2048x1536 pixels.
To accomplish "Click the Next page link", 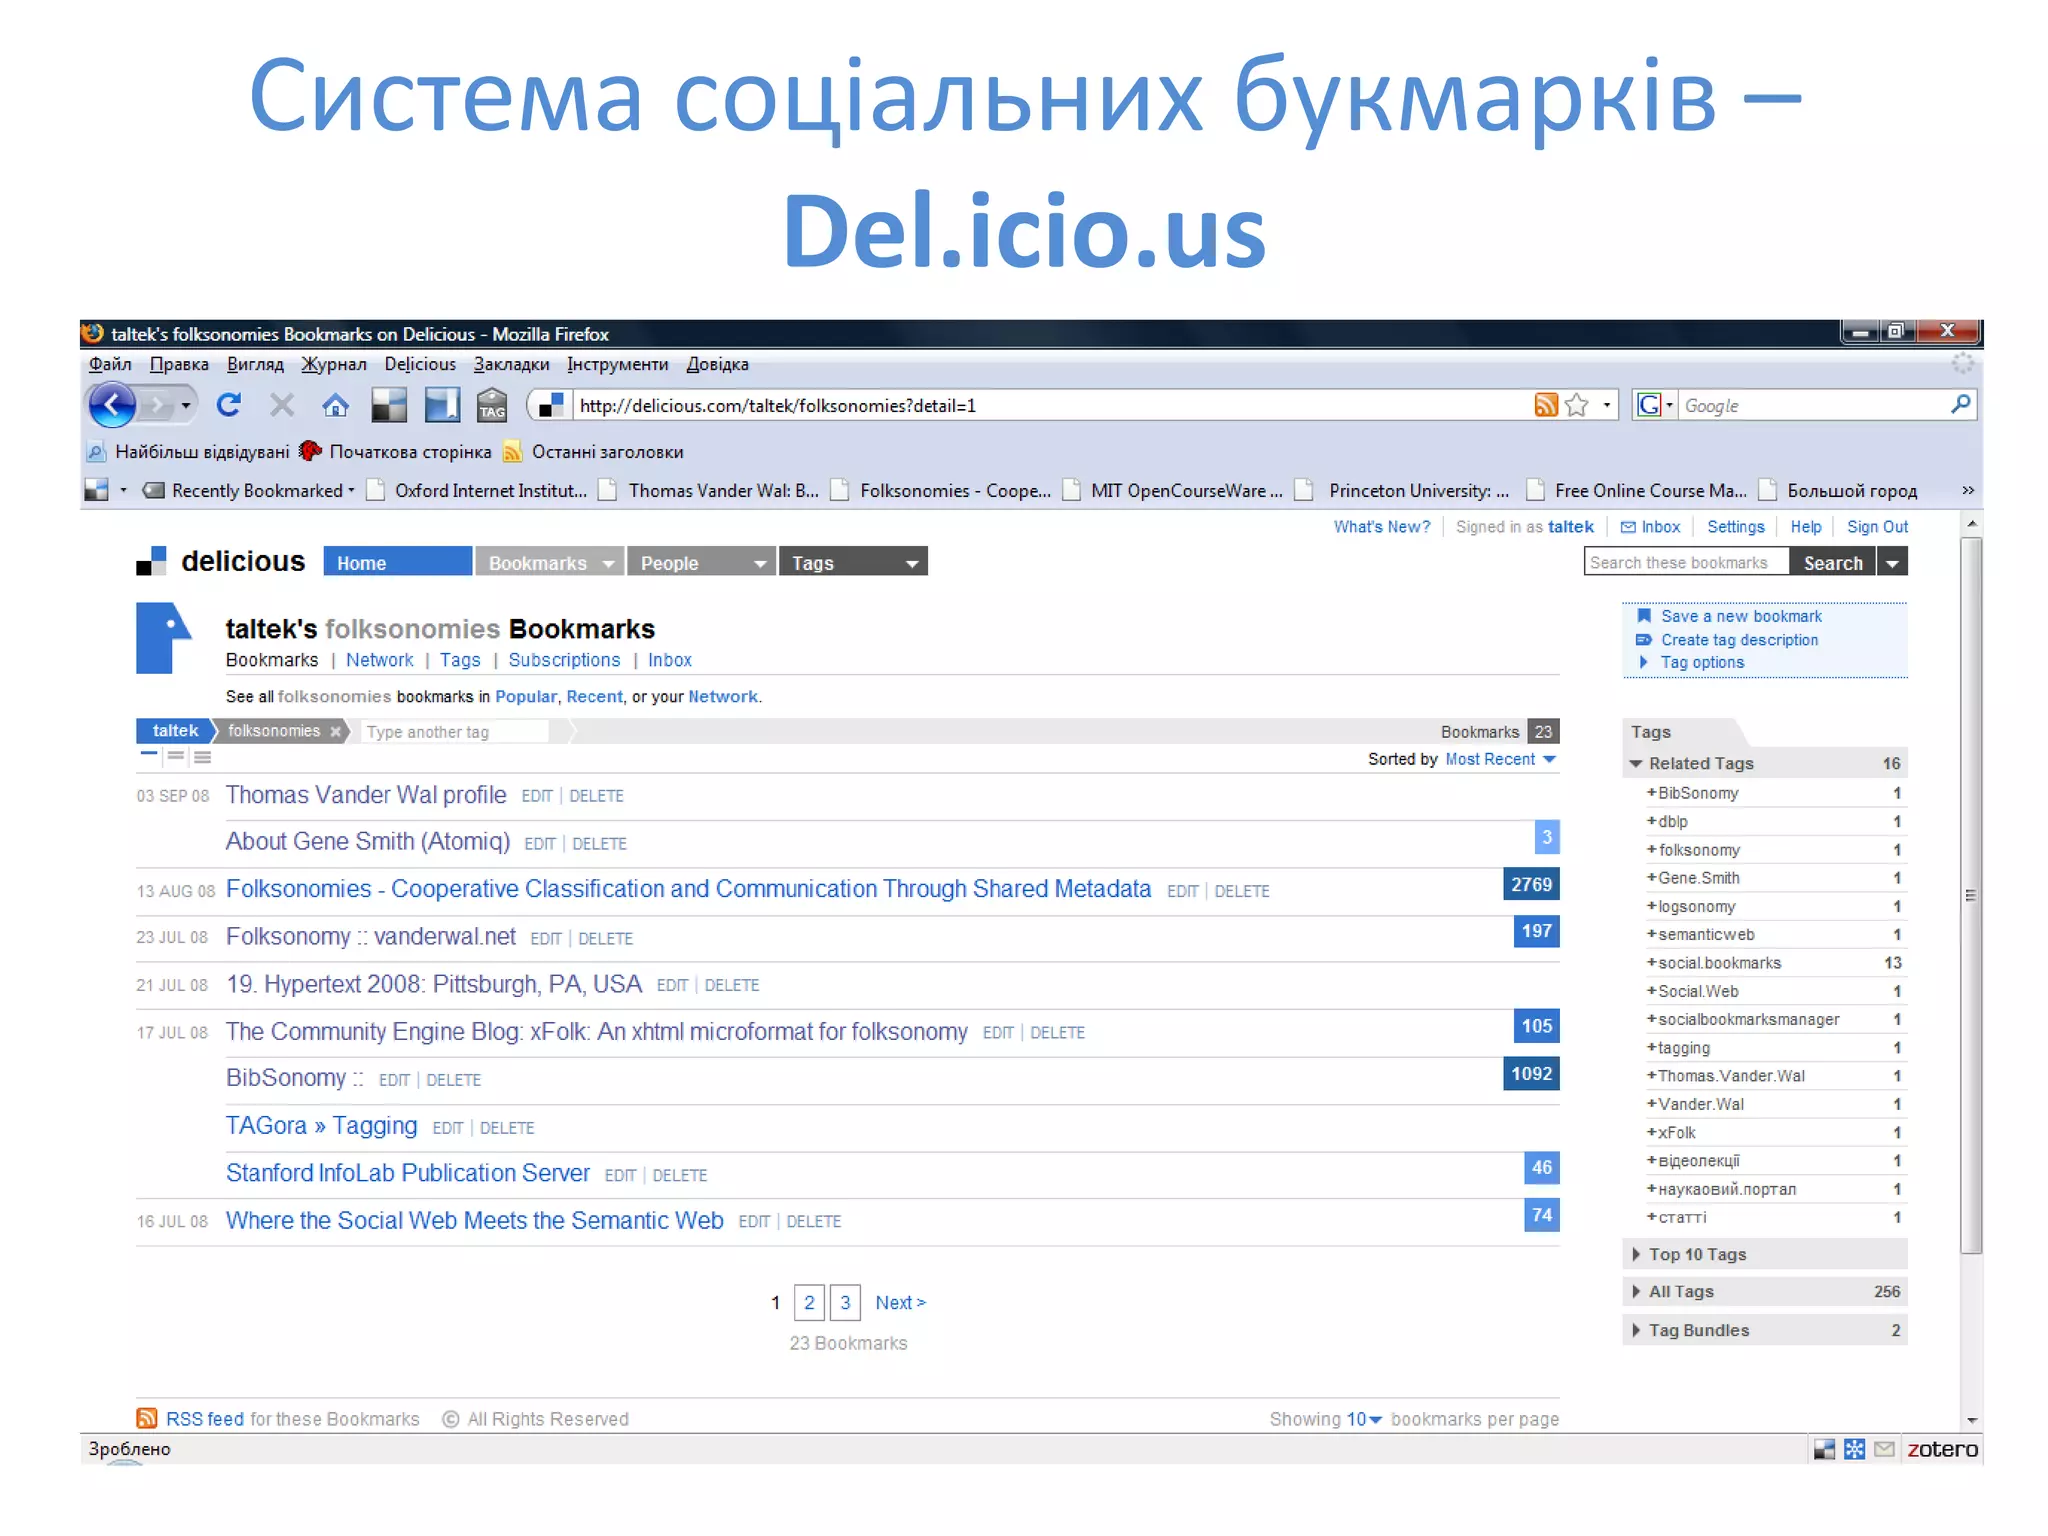I will 900,1303.
